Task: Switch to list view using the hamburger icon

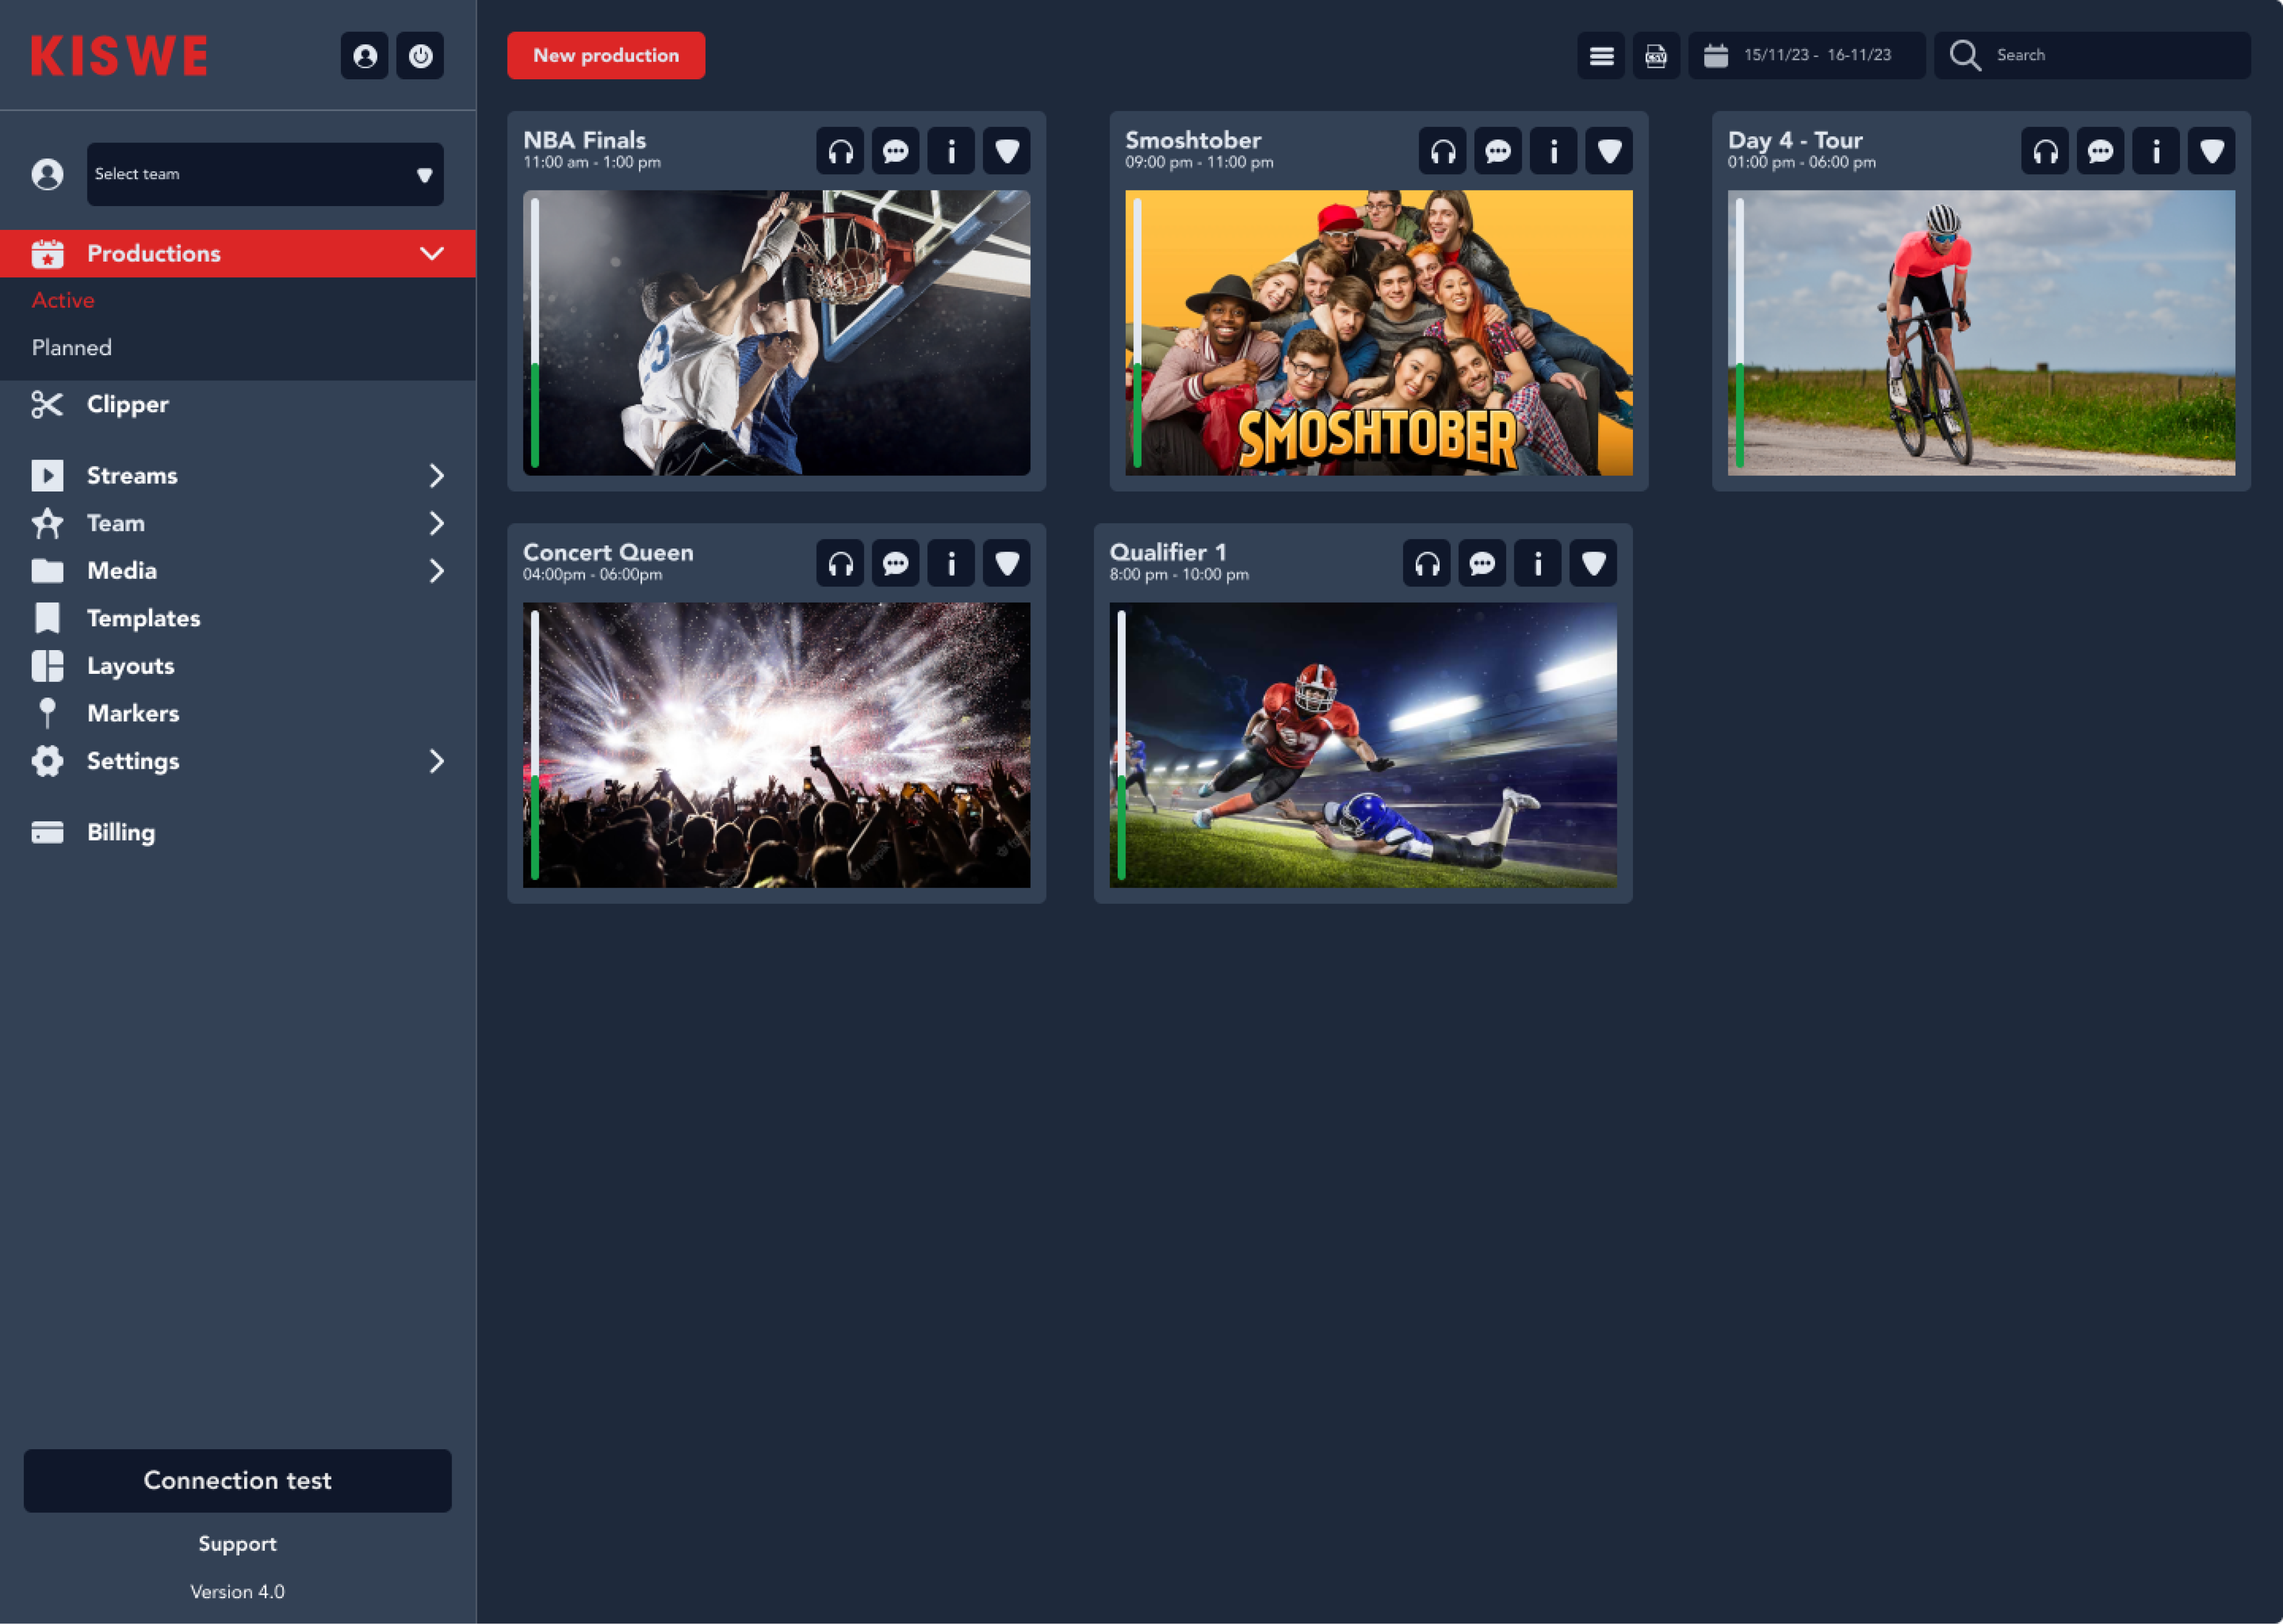Action: click(x=1601, y=55)
